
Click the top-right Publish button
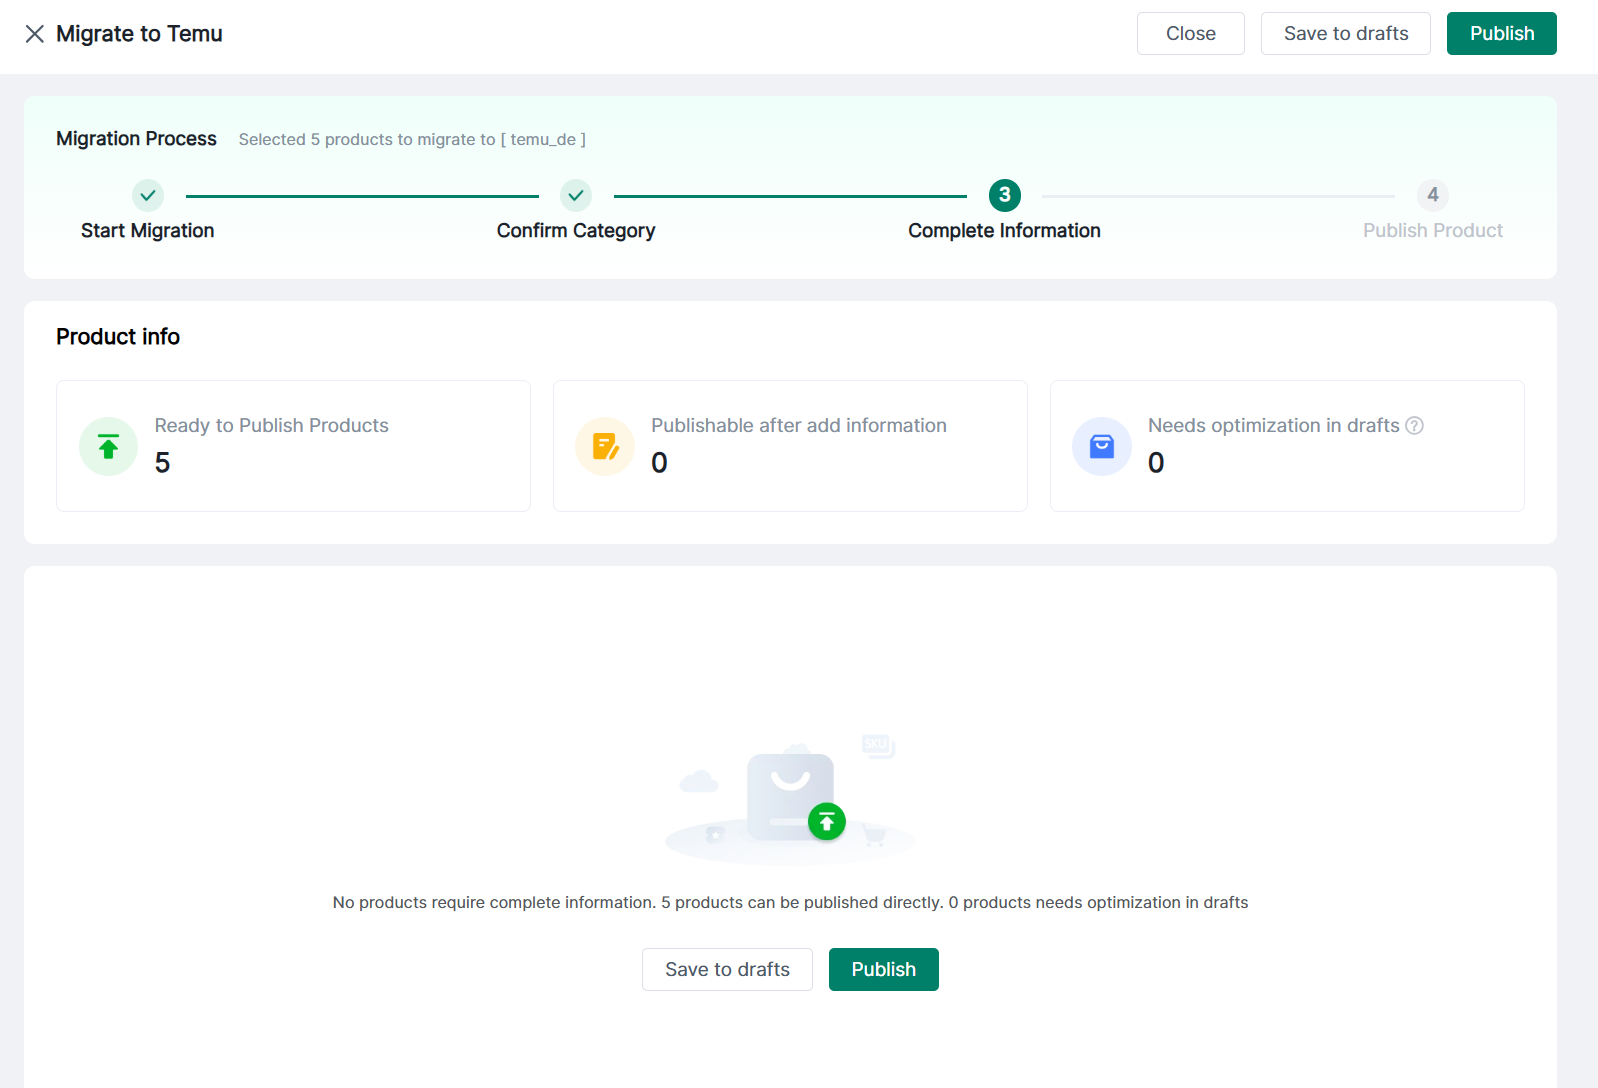1501,34
